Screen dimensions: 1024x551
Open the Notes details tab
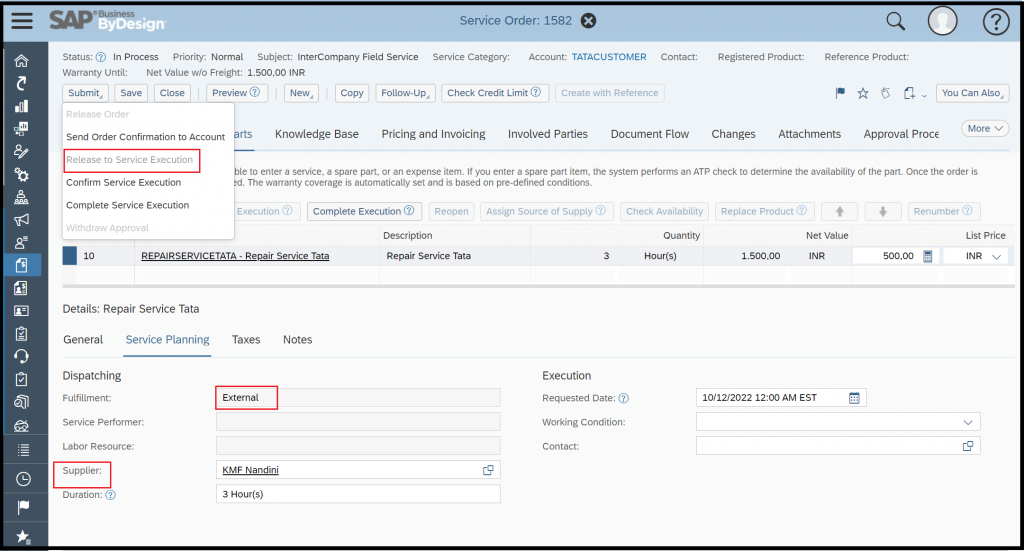click(297, 339)
